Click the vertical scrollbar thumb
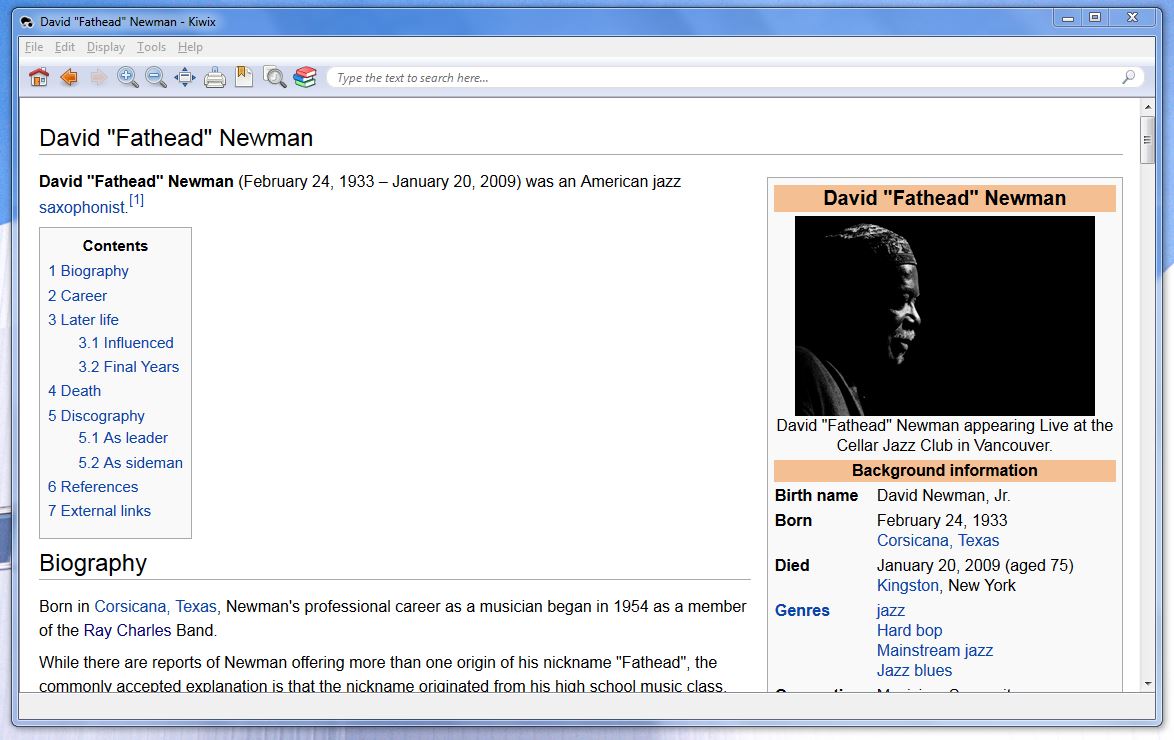The width and height of the screenshot is (1174, 740). [x=1147, y=139]
